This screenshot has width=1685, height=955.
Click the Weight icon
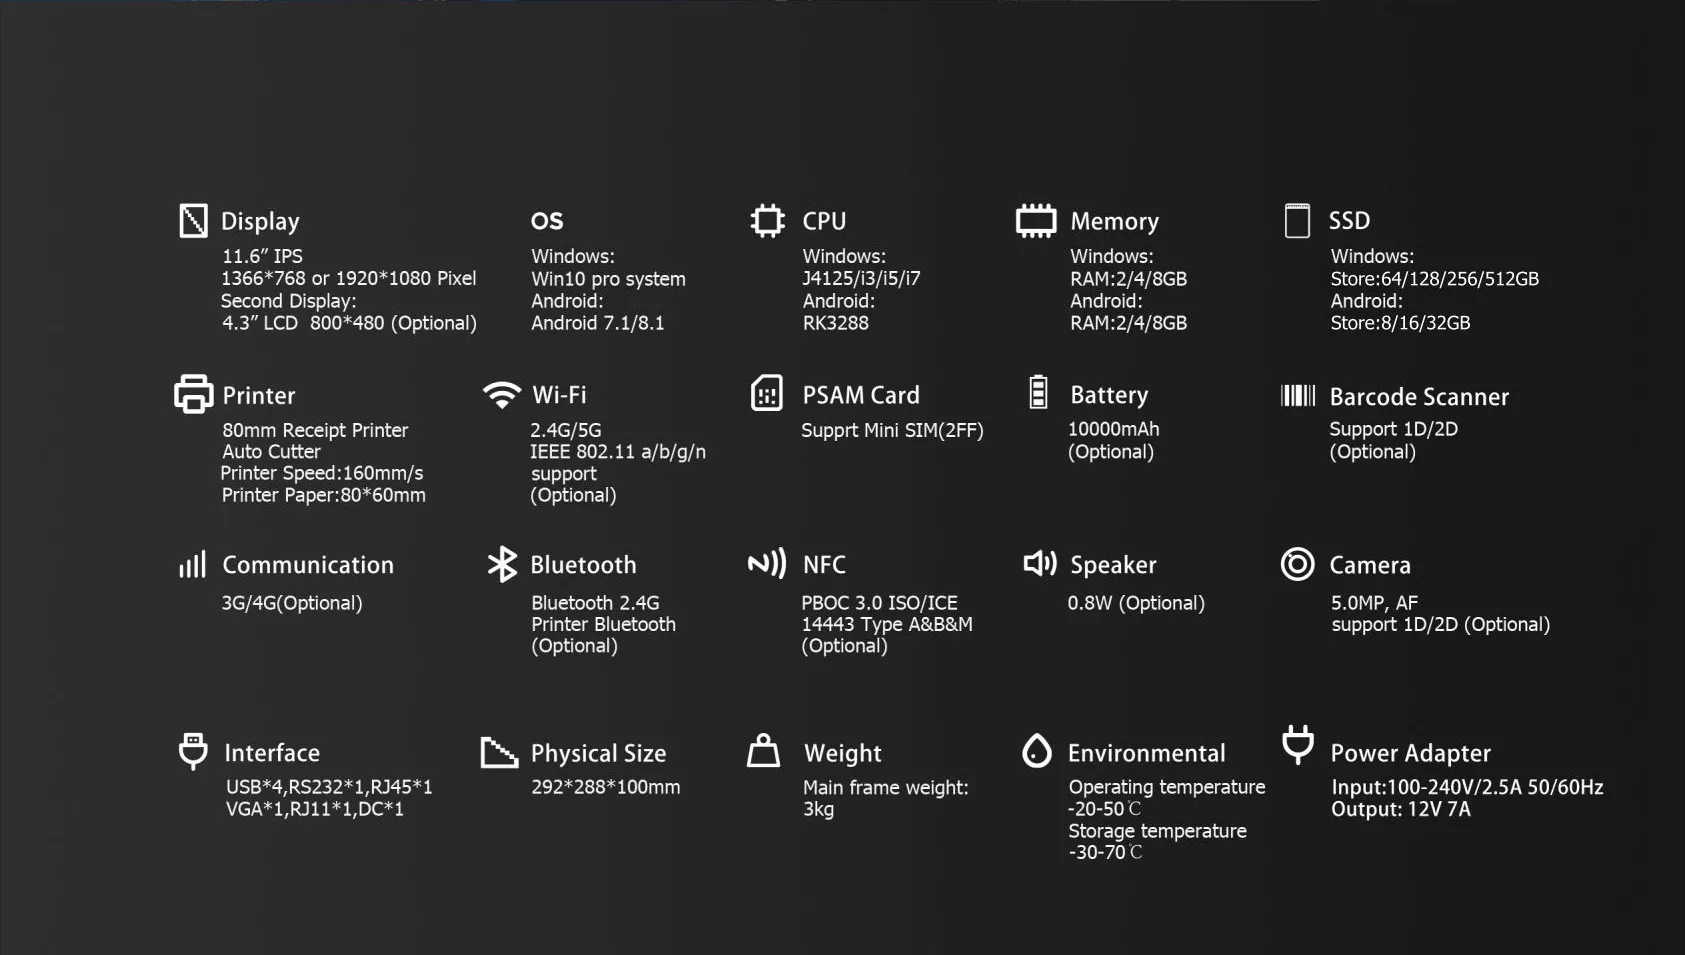coord(763,751)
